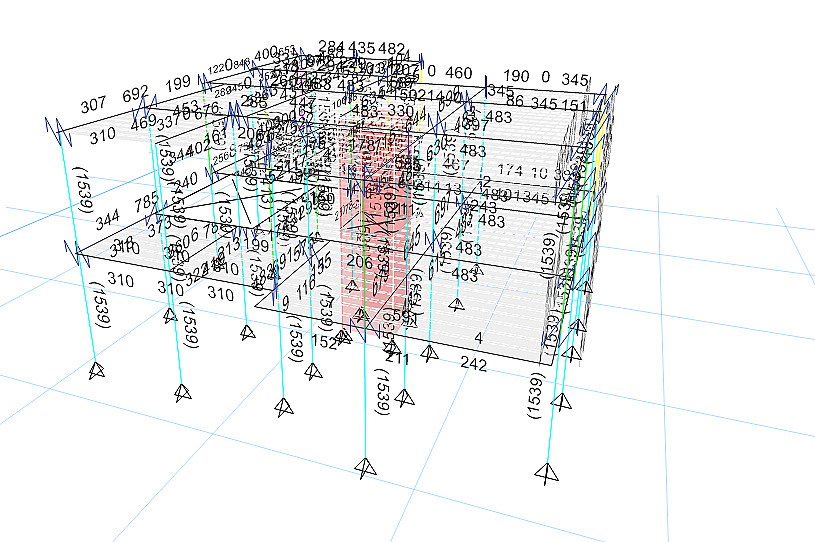Click the value 151 near the top right
The height and width of the screenshot is (542, 815).
[574, 105]
